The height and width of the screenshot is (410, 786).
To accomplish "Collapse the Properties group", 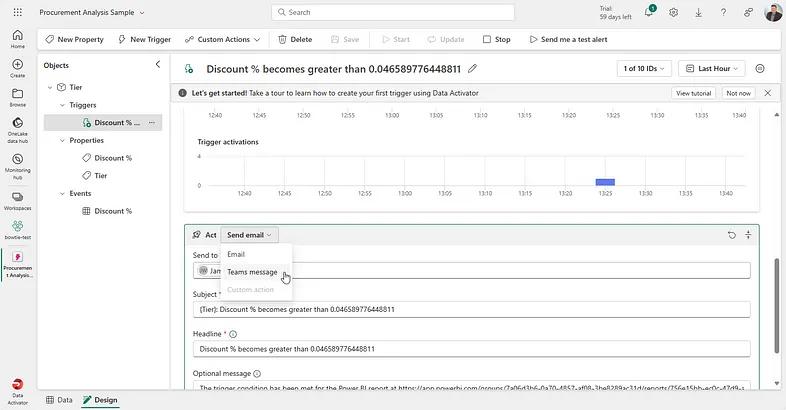I will 62,141.
